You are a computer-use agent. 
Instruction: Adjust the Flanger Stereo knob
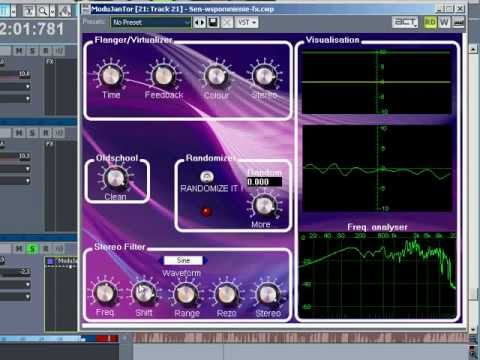click(264, 75)
